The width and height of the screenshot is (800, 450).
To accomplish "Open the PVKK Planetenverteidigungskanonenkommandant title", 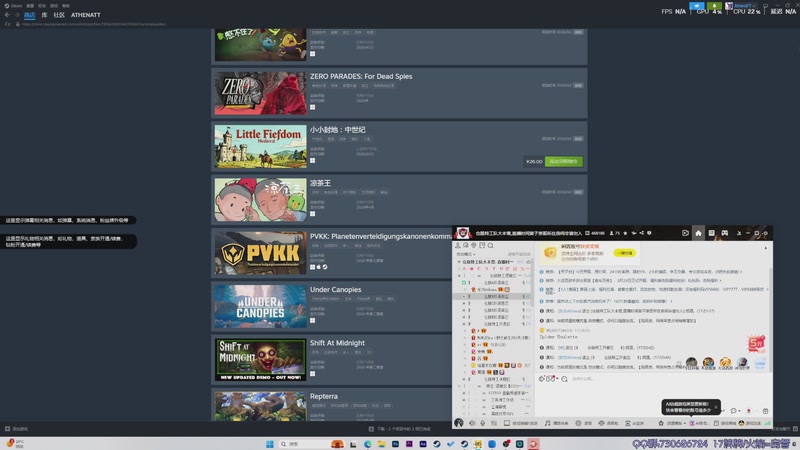I will [380, 236].
